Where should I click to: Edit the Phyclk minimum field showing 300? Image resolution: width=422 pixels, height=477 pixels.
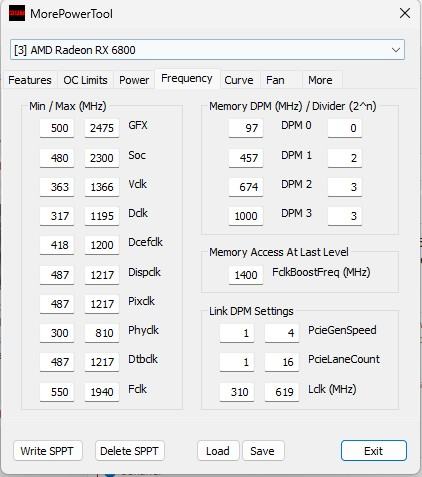tap(57, 333)
